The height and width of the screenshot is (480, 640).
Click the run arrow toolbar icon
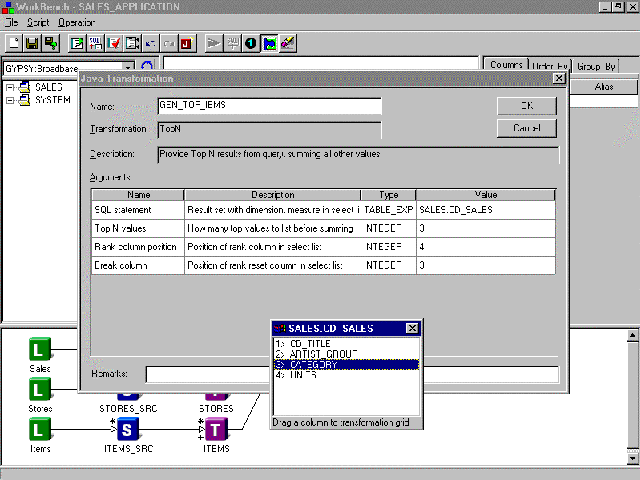(x=214, y=43)
